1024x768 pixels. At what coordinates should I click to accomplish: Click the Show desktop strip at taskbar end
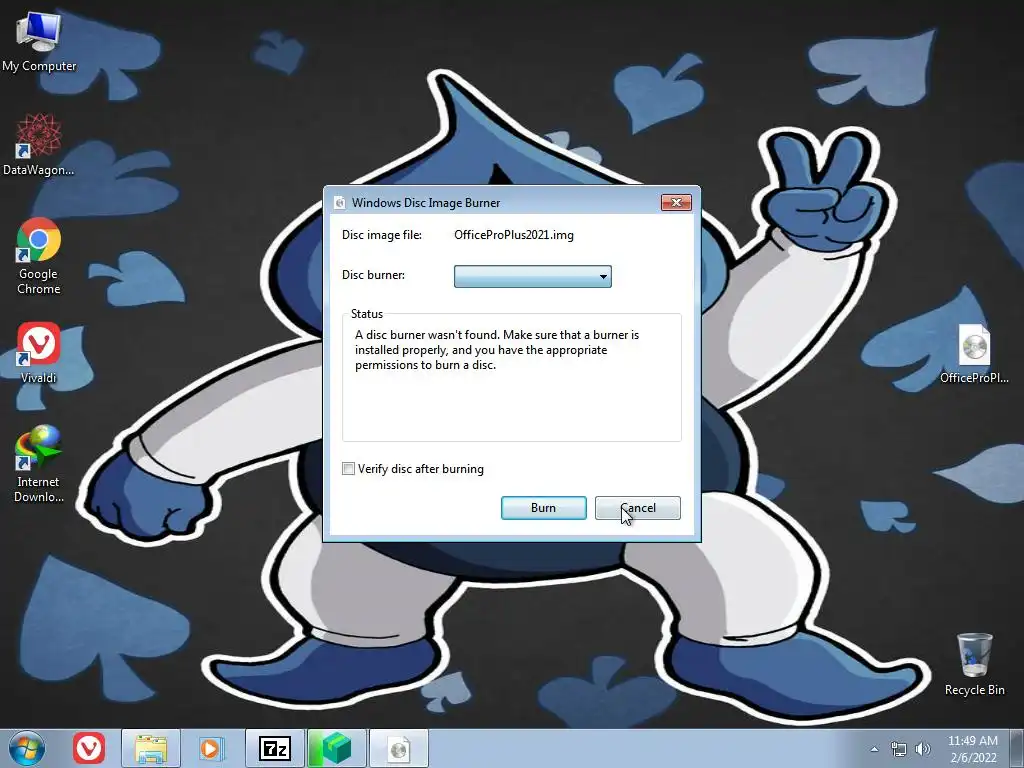point(1017,748)
